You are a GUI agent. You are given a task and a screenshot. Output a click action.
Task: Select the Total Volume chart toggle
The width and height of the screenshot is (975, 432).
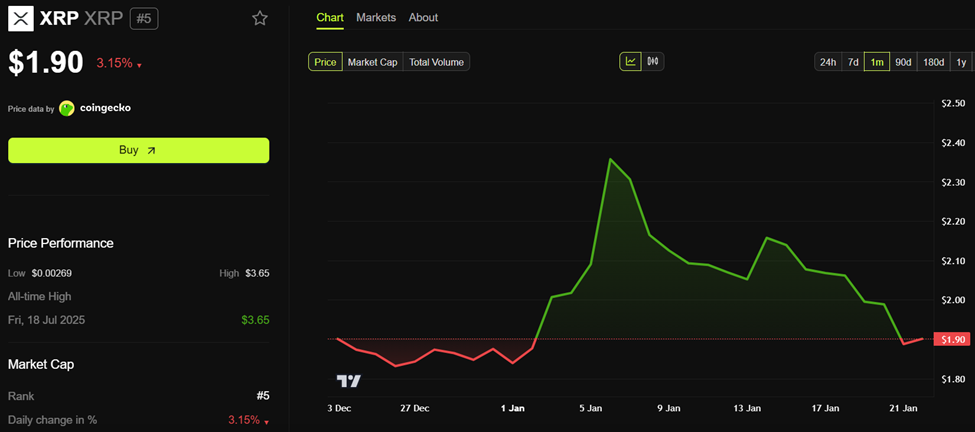click(436, 62)
